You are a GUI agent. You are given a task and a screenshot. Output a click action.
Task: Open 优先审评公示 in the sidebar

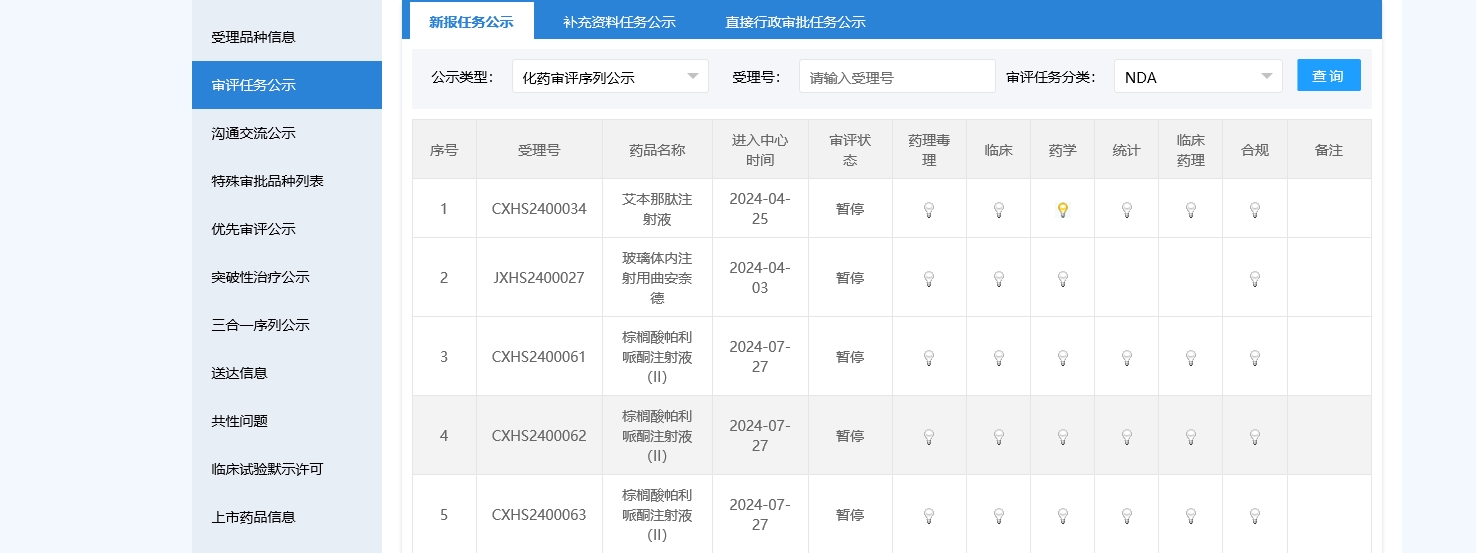pyautogui.click(x=287, y=229)
